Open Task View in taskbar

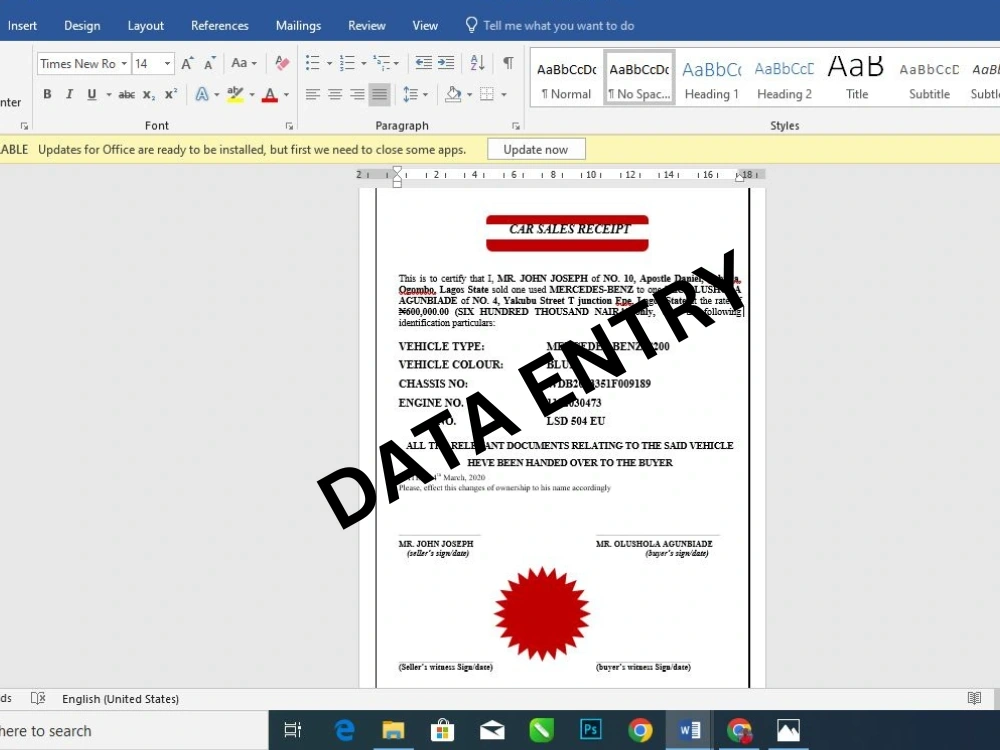293,730
